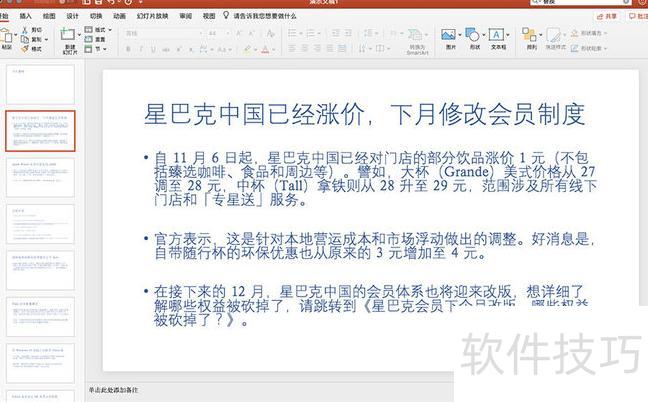Open the 绘图 (Draw) ribbon tab
Screen dimensions: 648x402
coord(49,16)
